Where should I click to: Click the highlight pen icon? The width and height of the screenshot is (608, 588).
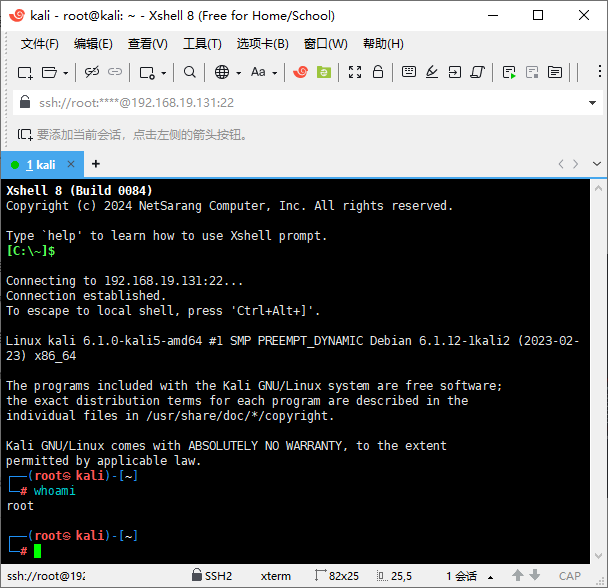point(432,72)
